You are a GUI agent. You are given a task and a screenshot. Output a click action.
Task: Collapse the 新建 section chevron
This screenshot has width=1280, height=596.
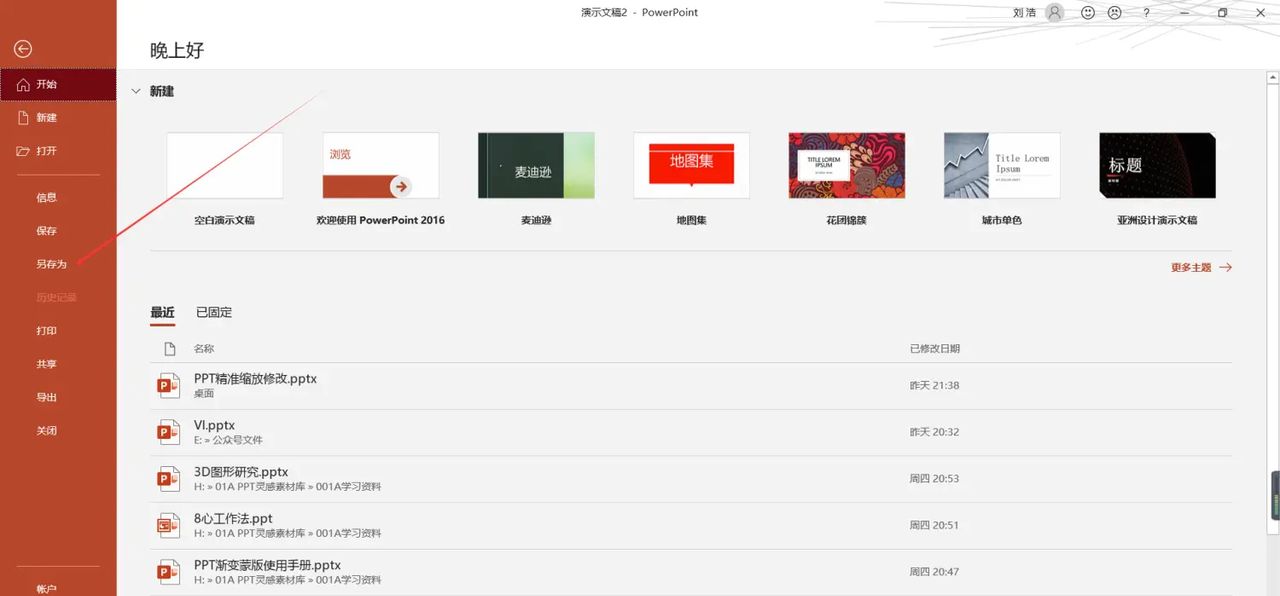point(137,90)
